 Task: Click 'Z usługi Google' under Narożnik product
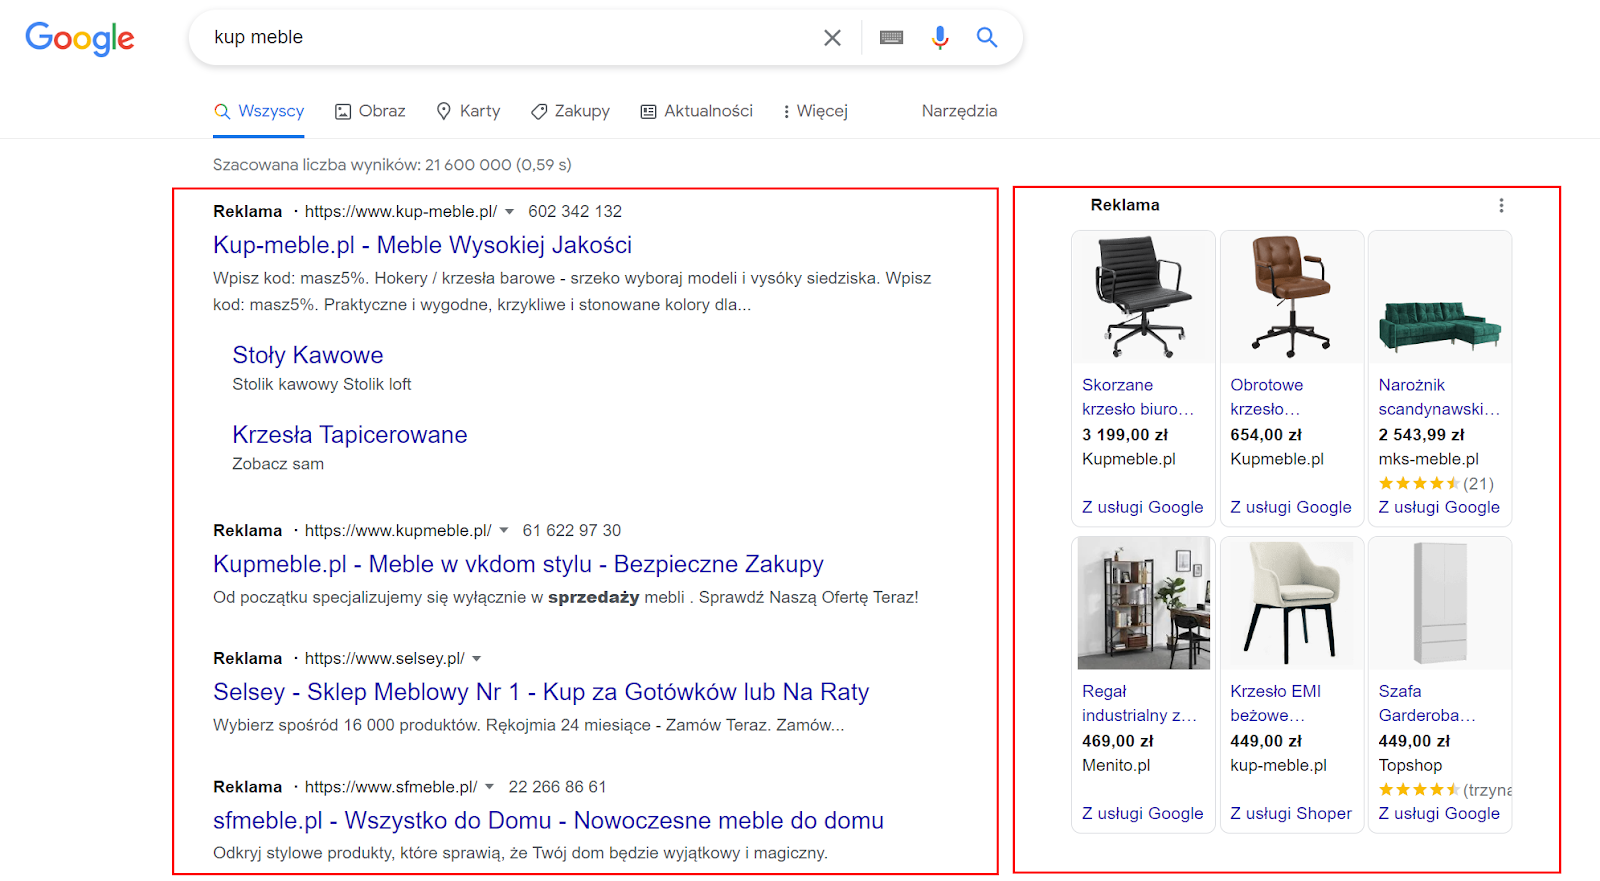pyautogui.click(x=1439, y=508)
